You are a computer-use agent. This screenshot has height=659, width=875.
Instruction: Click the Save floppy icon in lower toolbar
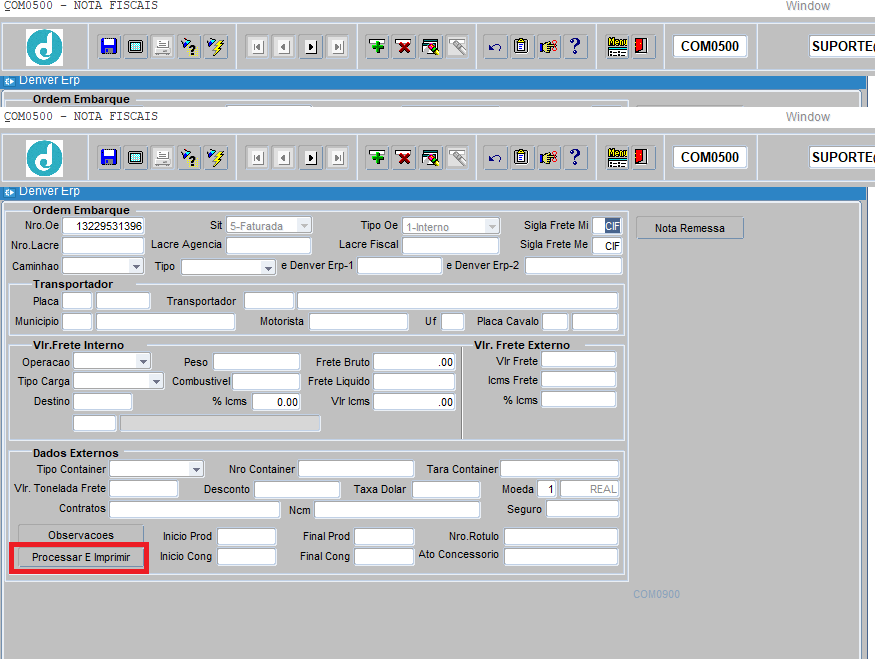109,157
